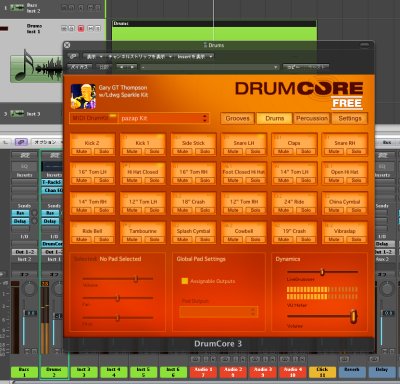Click the link icon in Drums plugin header
Image resolution: width=400 pixels, height=384 pixels.
coord(73,56)
